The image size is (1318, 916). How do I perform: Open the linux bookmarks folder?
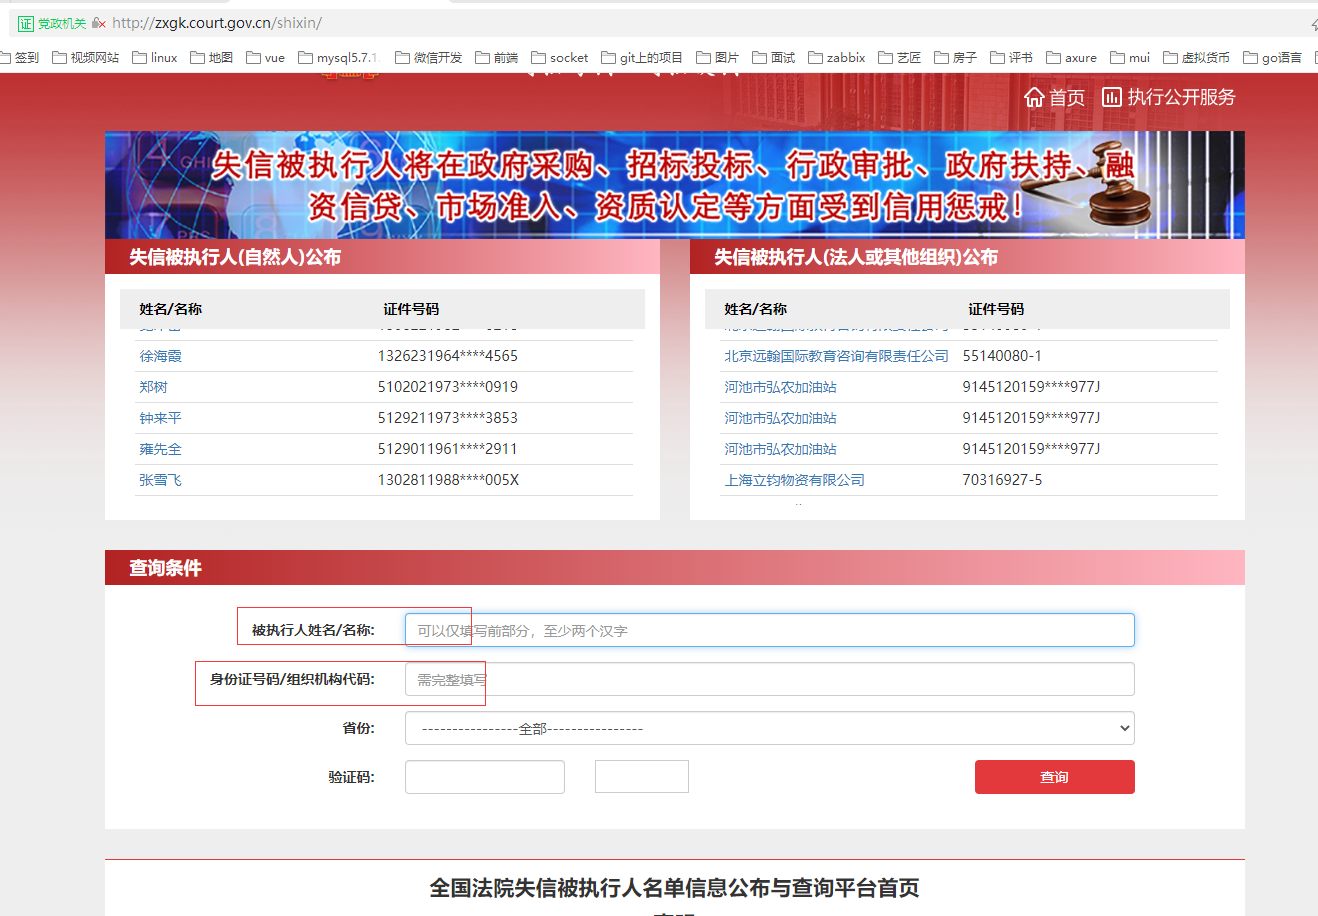tap(154, 57)
